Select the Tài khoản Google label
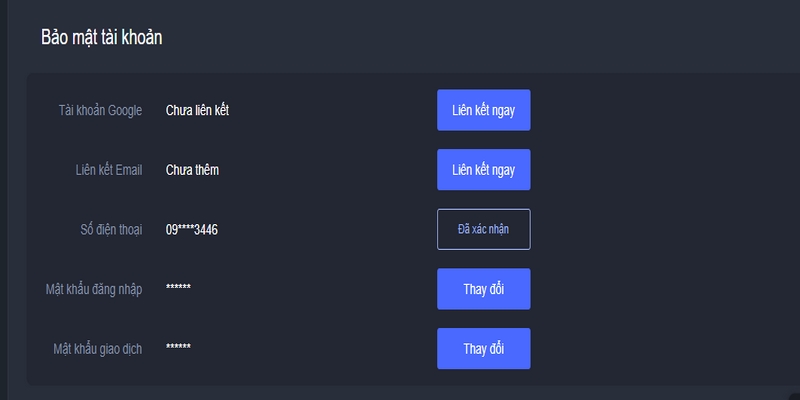 tap(100, 110)
